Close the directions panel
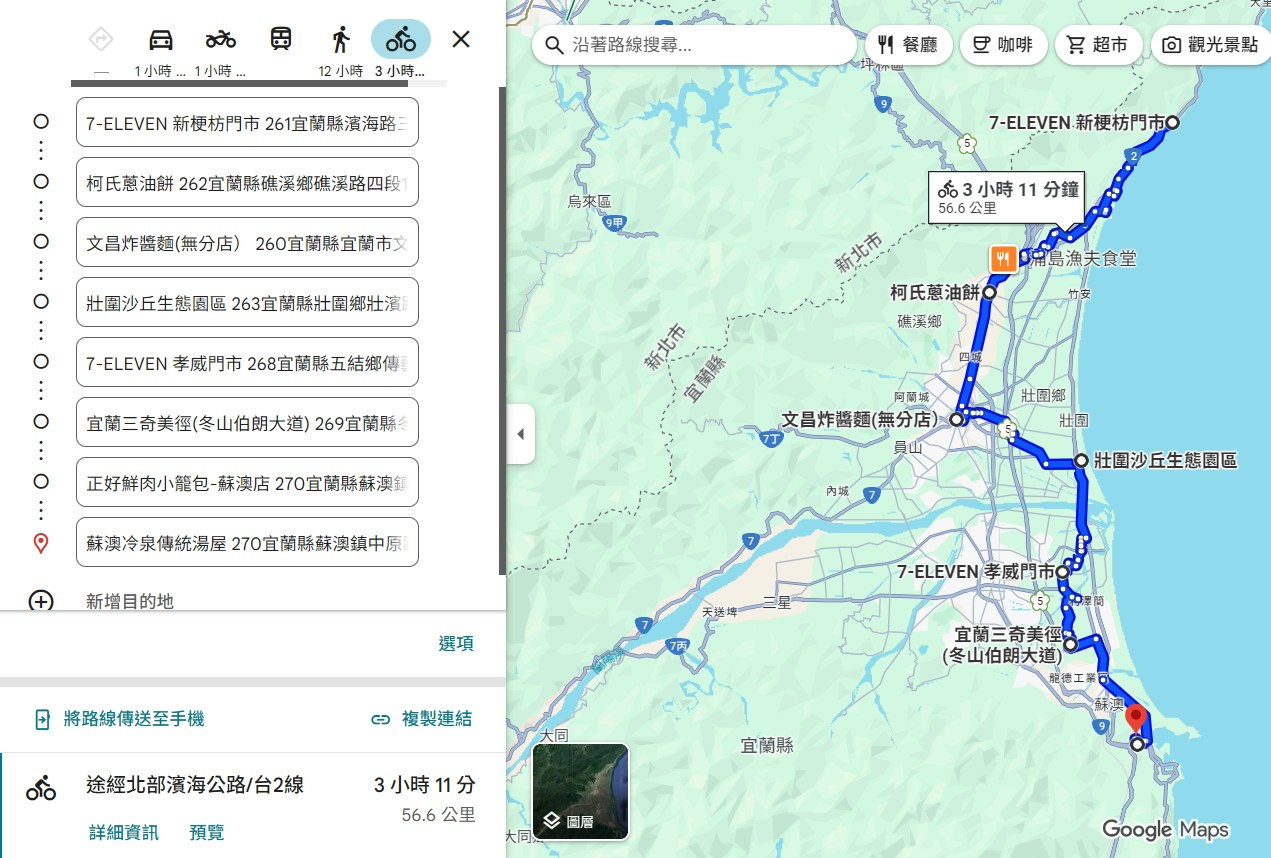 coord(461,40)
